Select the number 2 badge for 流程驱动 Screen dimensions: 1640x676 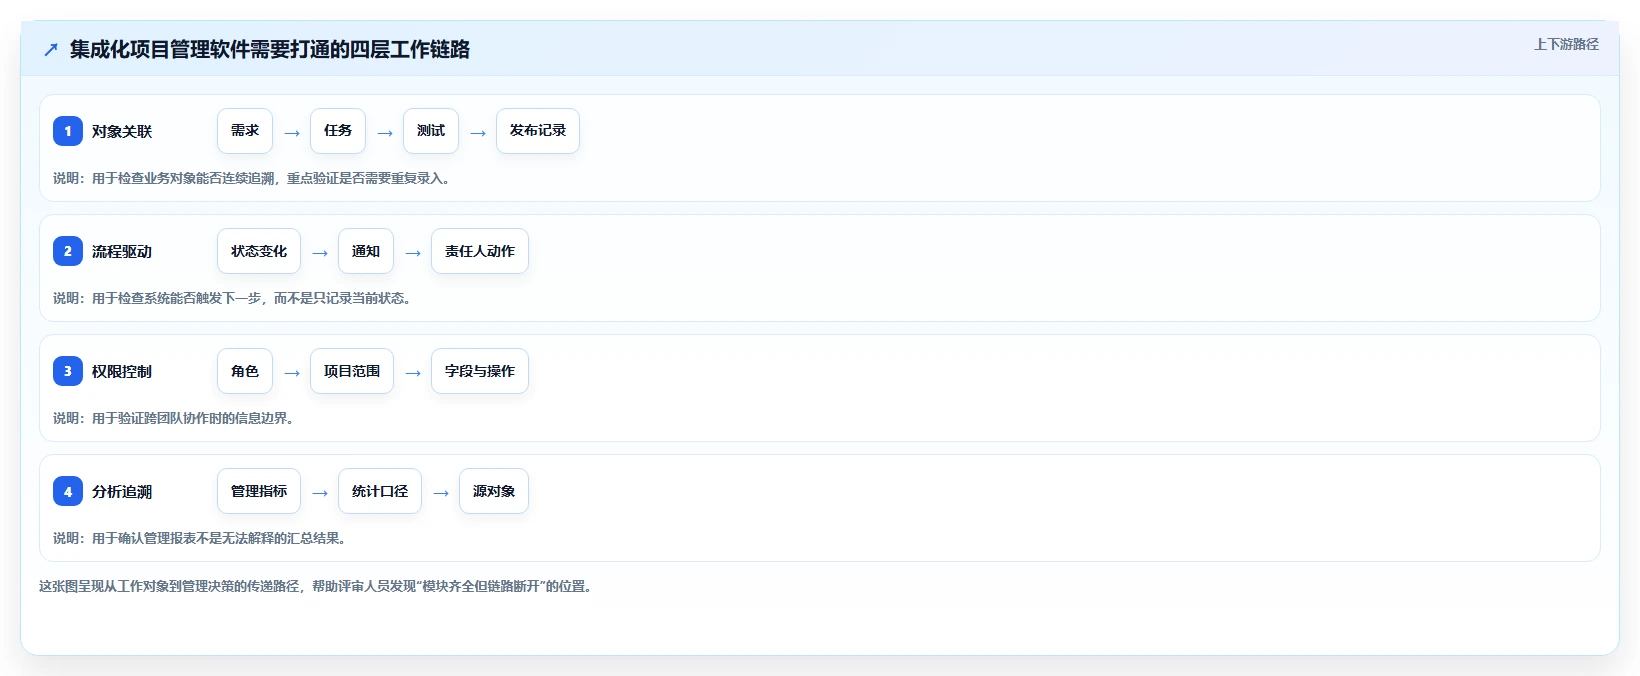click(68, 251)
